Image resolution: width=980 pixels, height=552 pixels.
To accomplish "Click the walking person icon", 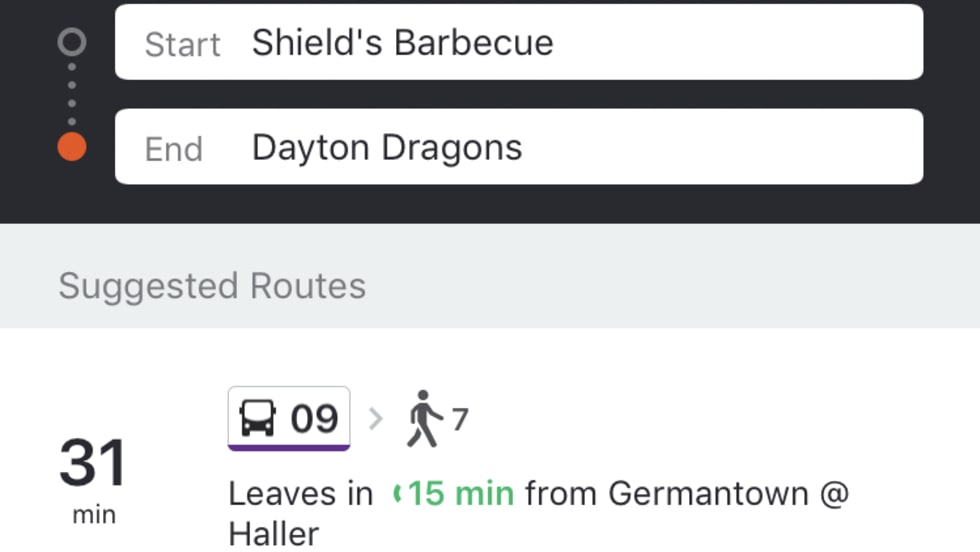I will click(425, 418).
